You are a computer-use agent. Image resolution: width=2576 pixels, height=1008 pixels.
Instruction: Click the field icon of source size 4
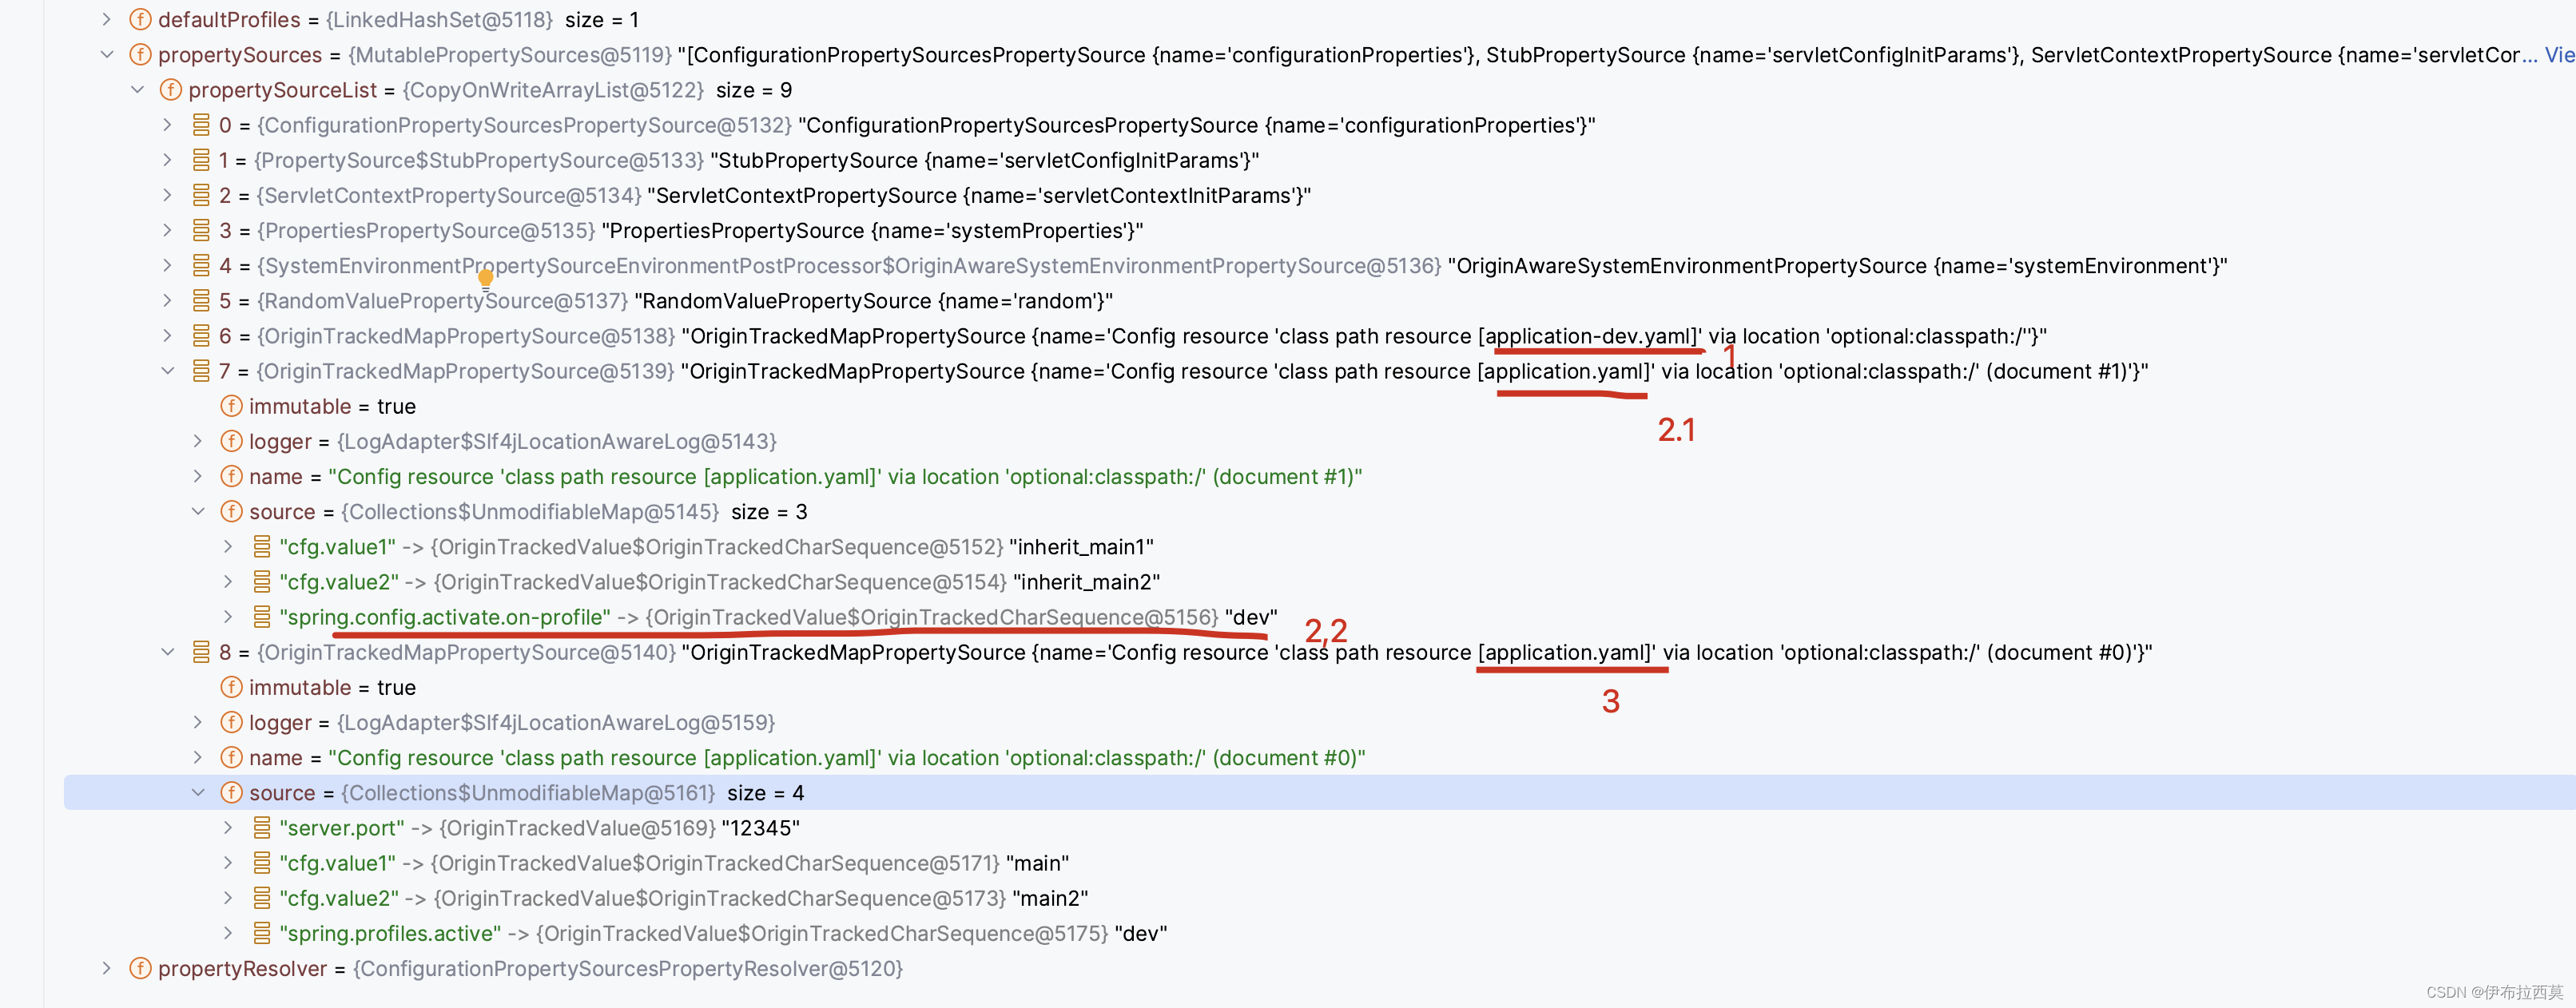click(231, 792)
